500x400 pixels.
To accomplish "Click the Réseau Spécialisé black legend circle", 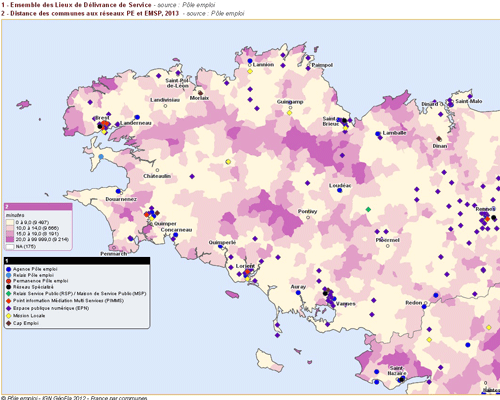I will tap(9, 287).
